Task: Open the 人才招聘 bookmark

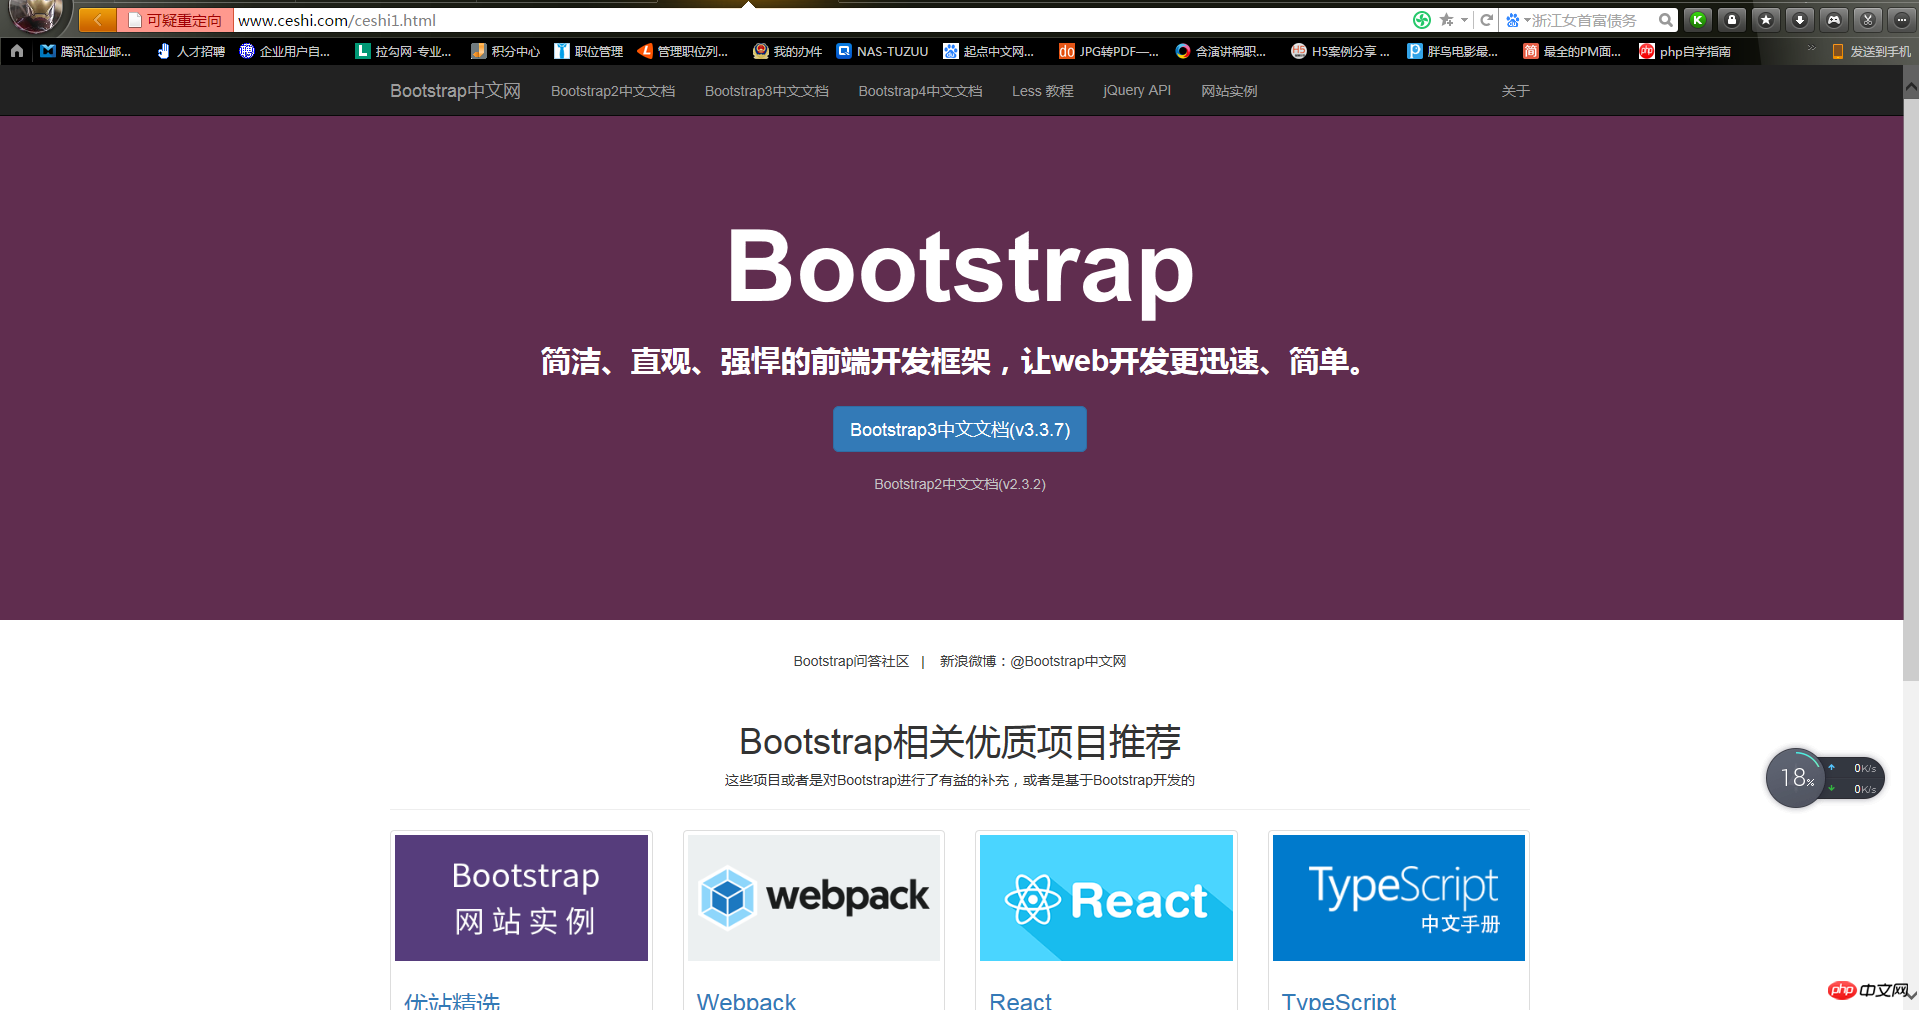Action: (x=191, y=51)
